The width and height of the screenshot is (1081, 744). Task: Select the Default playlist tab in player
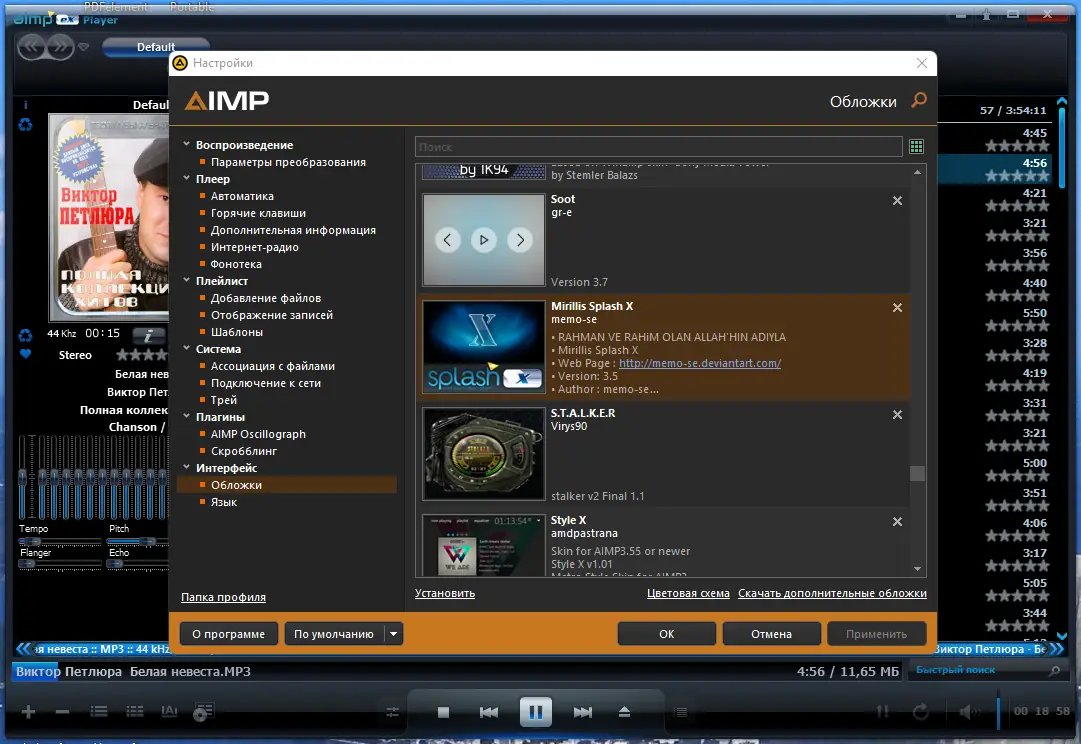(156, 47)
